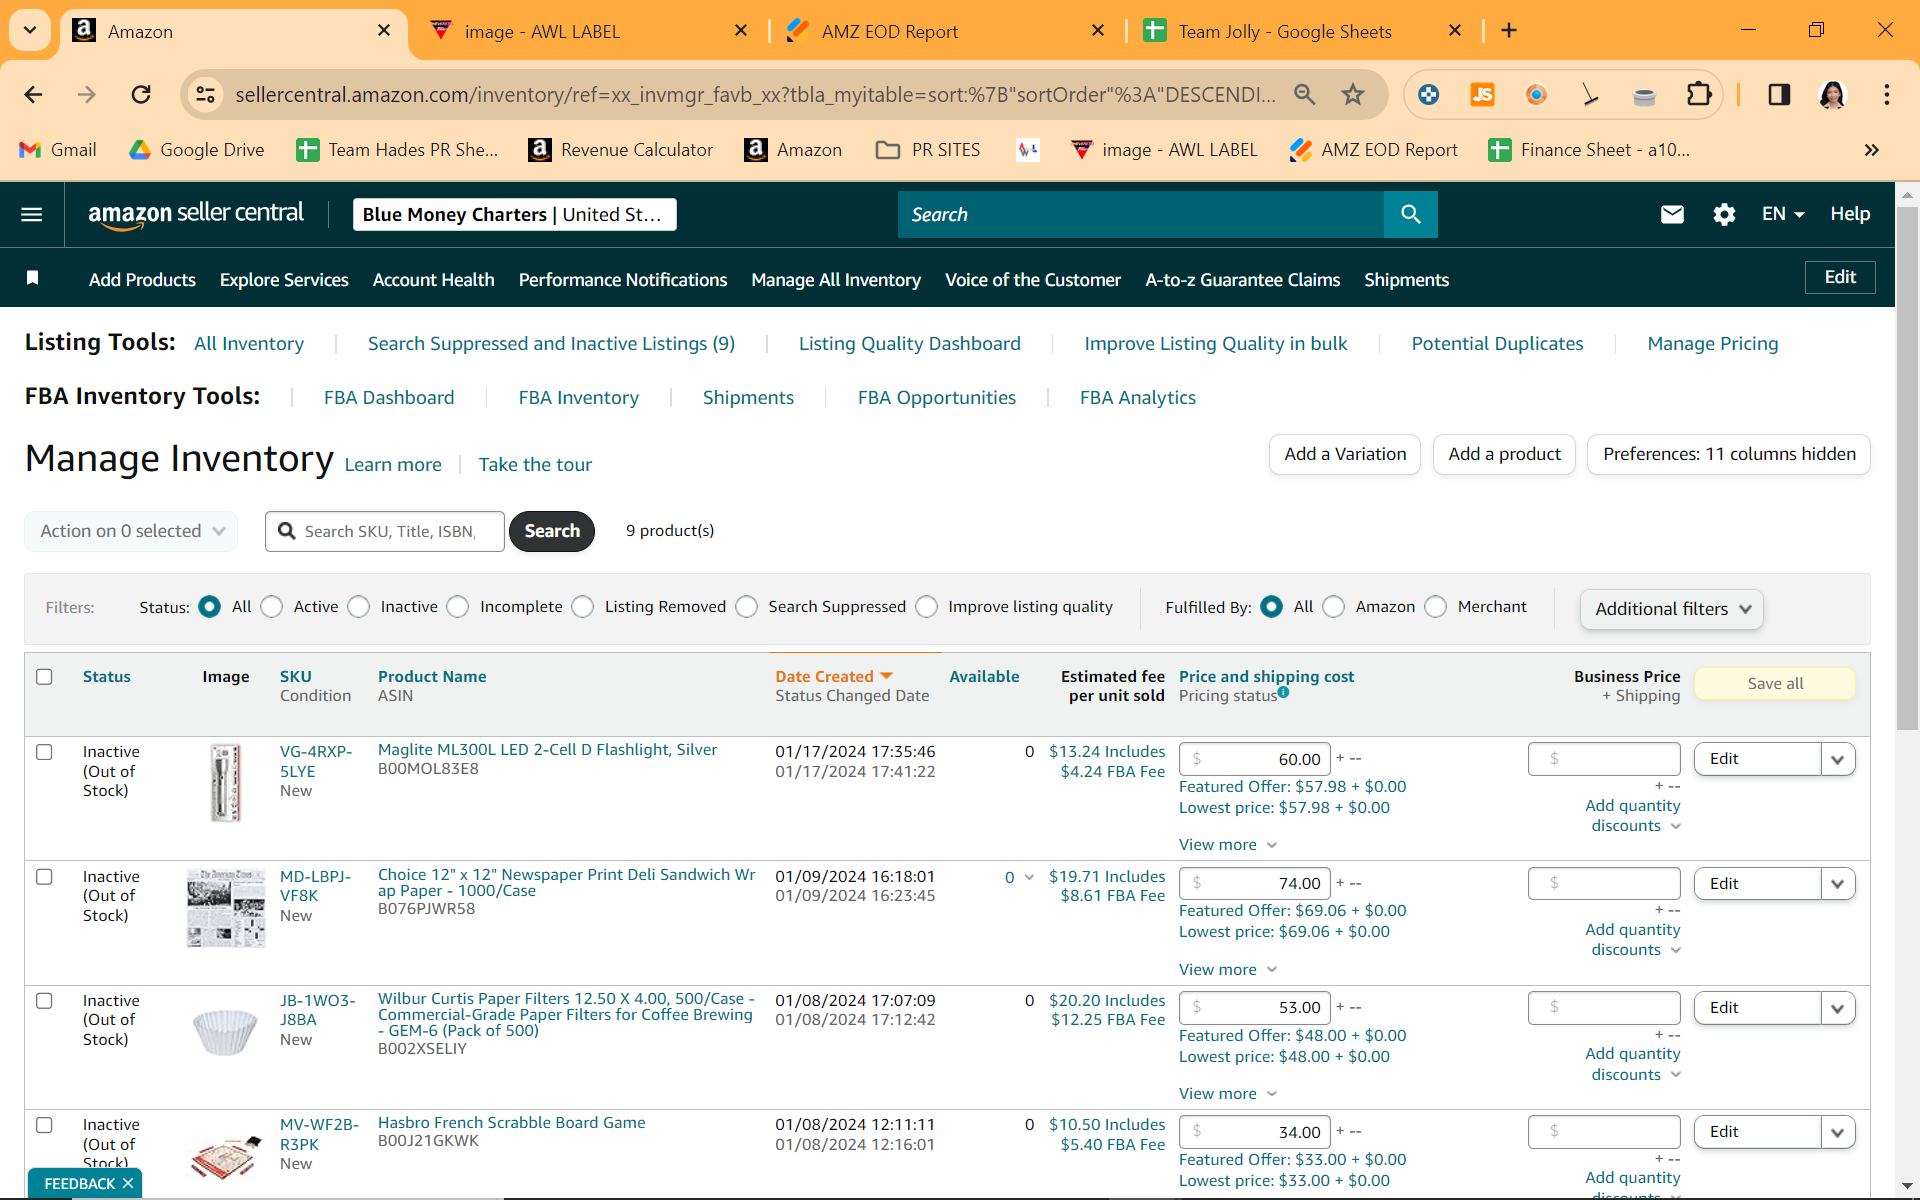Select the Merchant fulfilled-by radio button
Viewport: 1920px width, 1200px height.
1436,607
